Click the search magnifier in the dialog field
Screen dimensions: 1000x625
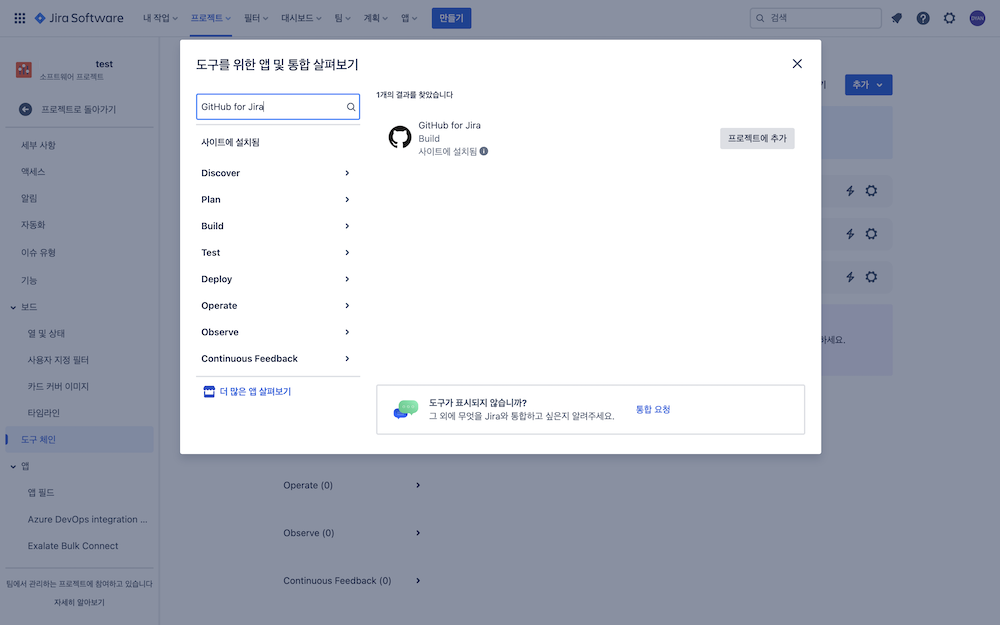click(x=351, y=107)
